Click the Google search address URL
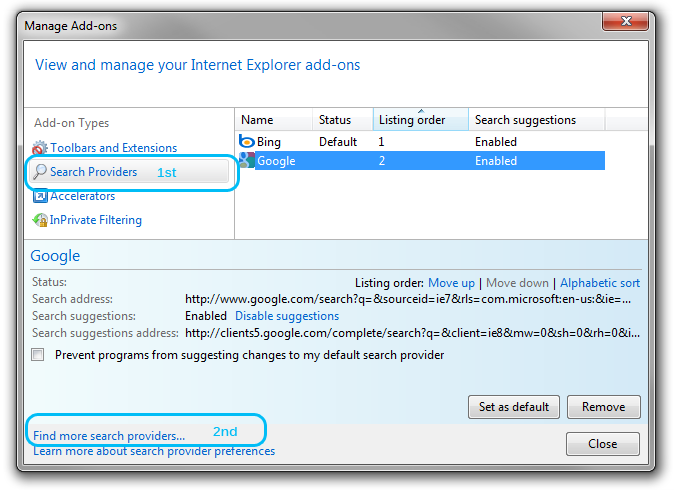The width and height of the screenshot is (676, 493). point(408,299)
